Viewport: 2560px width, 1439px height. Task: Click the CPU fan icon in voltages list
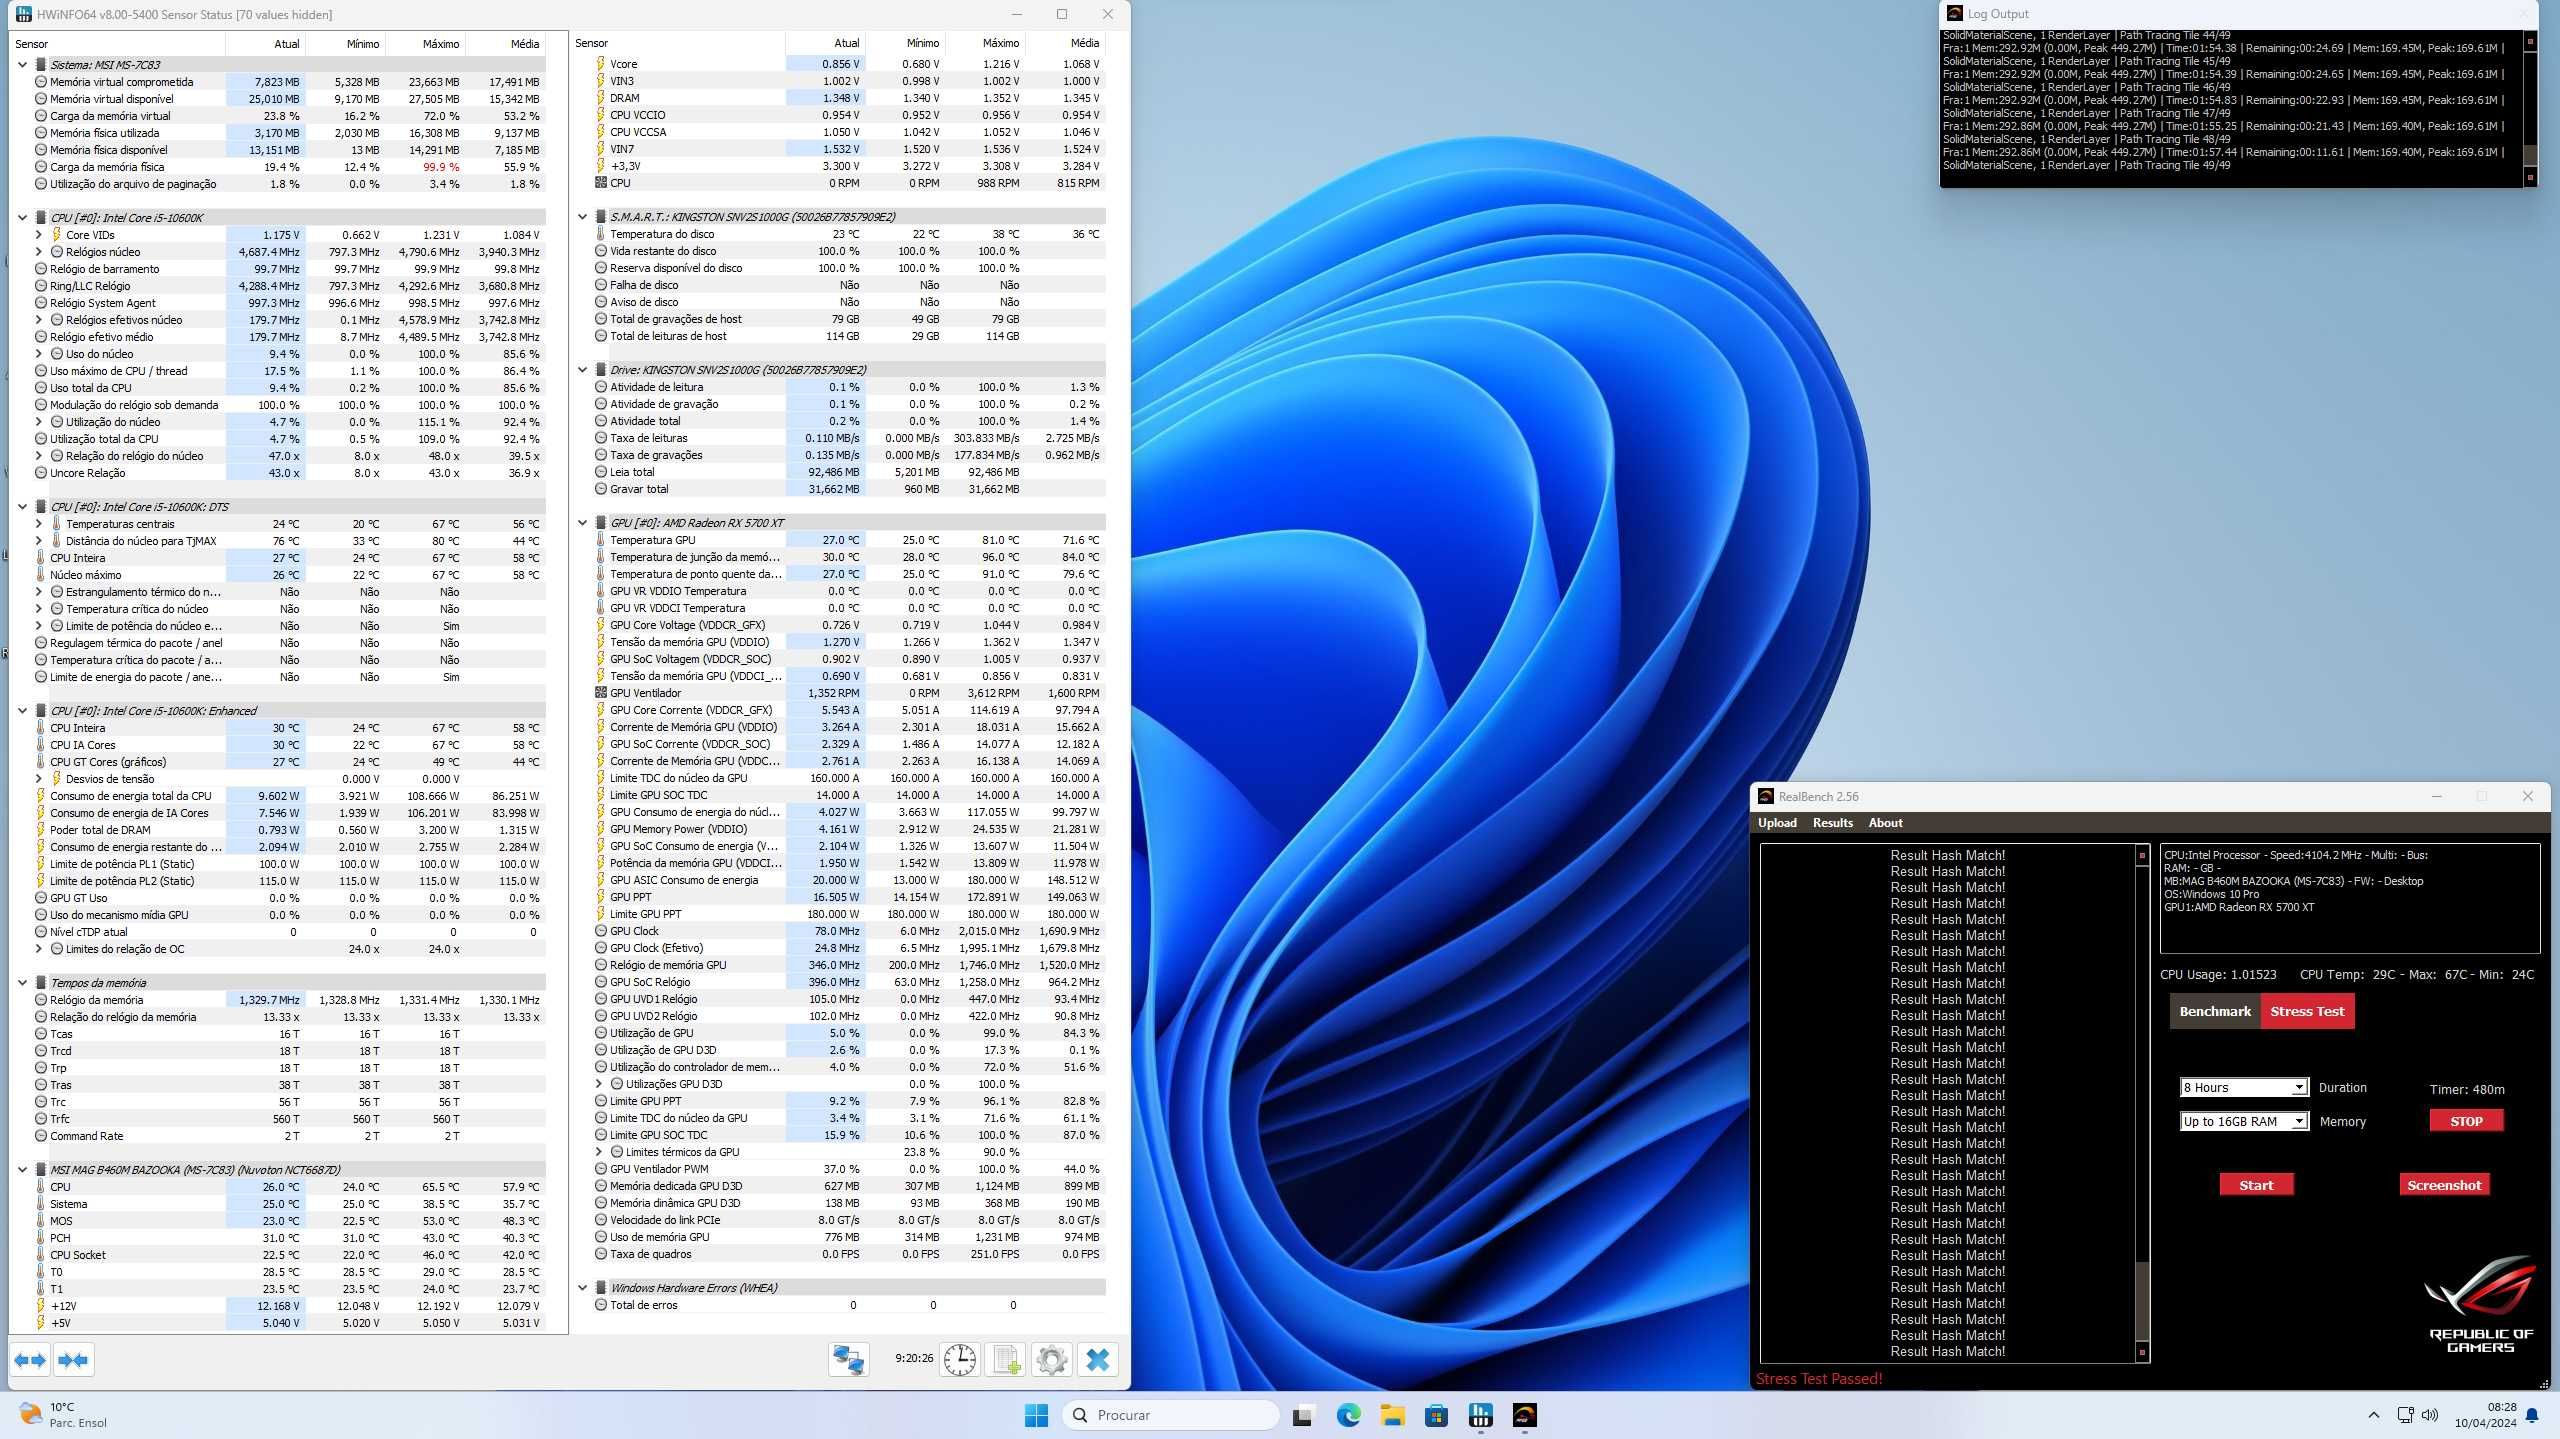click(x=601, y=183)
